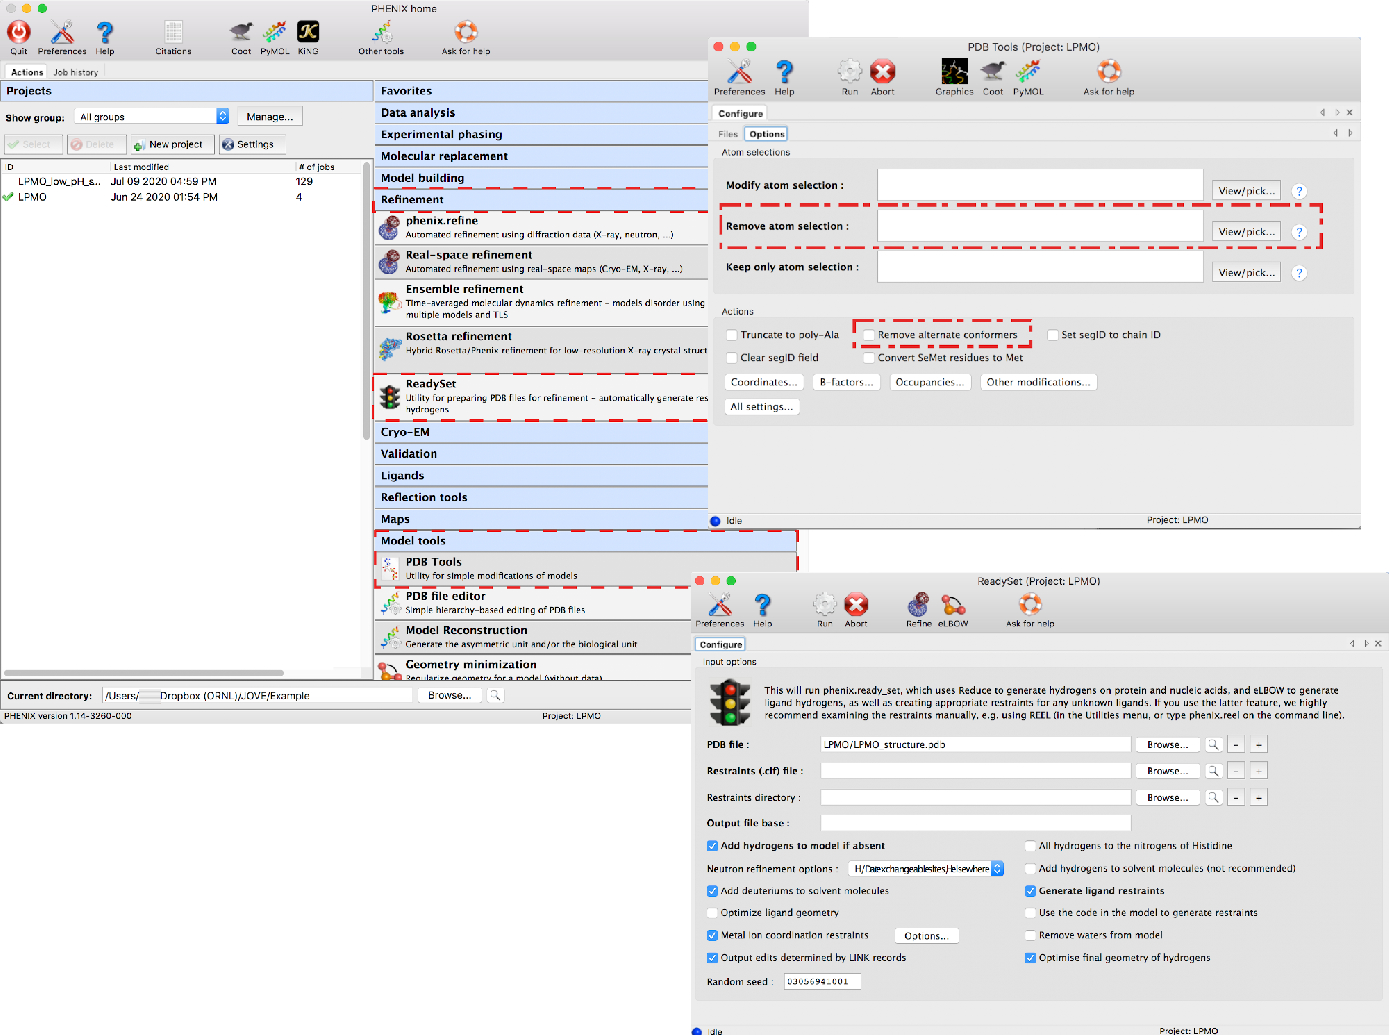Expand the Ligands category
Image resolution: width=1389 pixels, height=1035 pixels.
541,476
